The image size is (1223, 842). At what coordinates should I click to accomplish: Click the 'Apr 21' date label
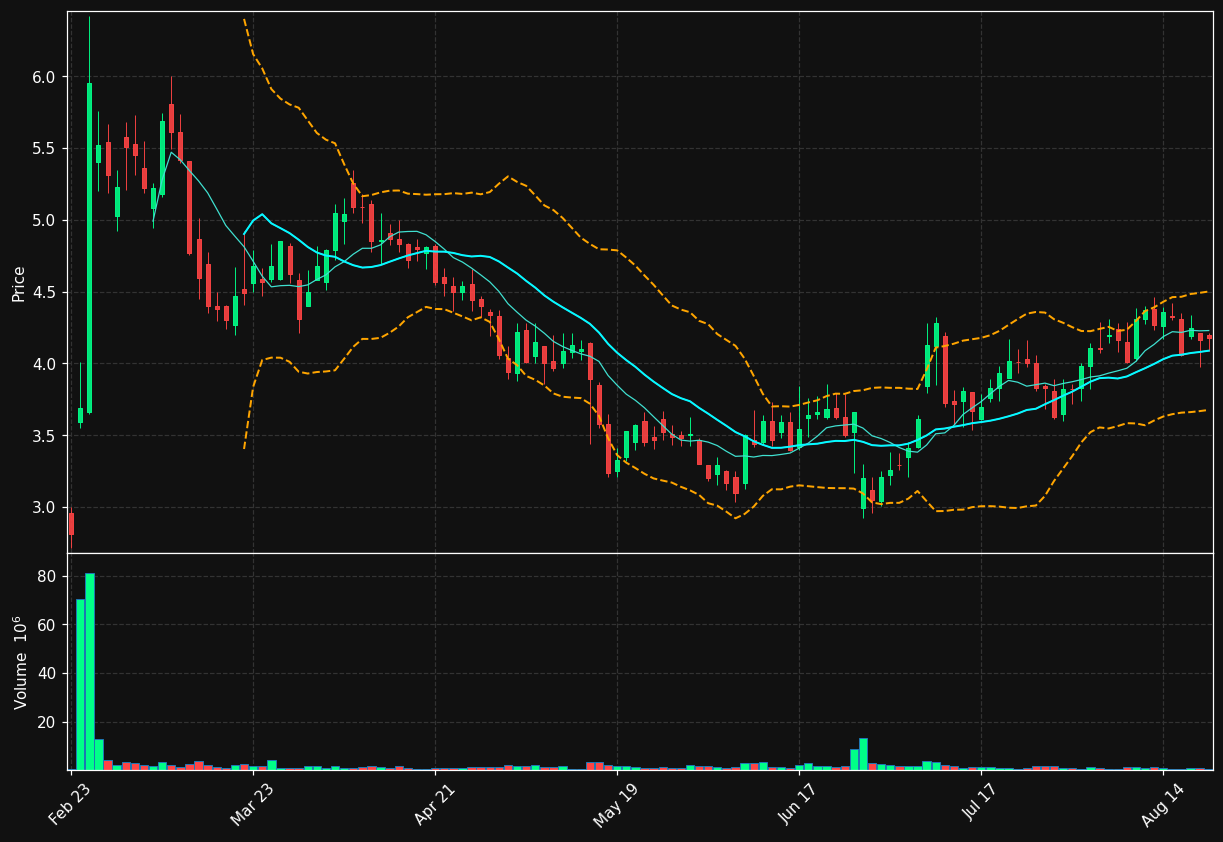[436, 804]
